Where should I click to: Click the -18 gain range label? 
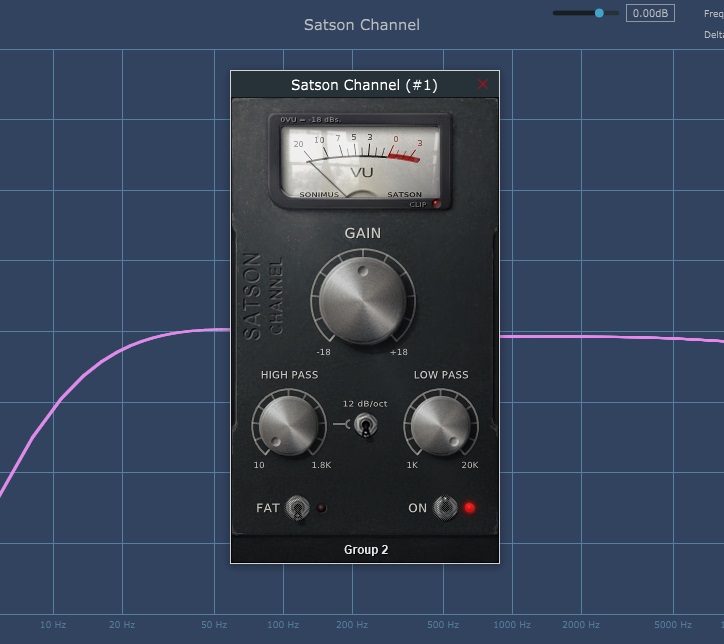[323, 352]
